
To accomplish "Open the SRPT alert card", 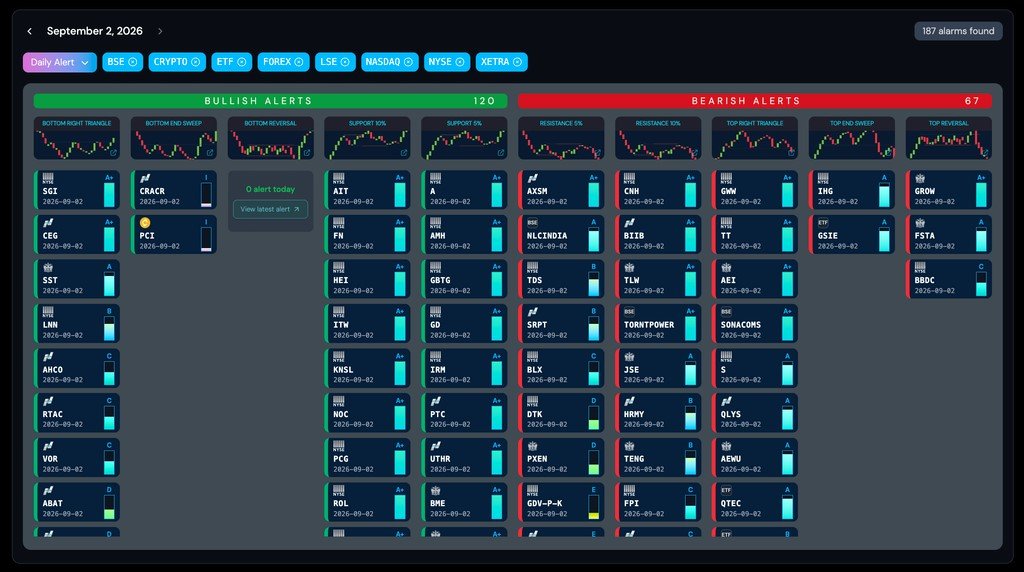I will coord(561,323).
